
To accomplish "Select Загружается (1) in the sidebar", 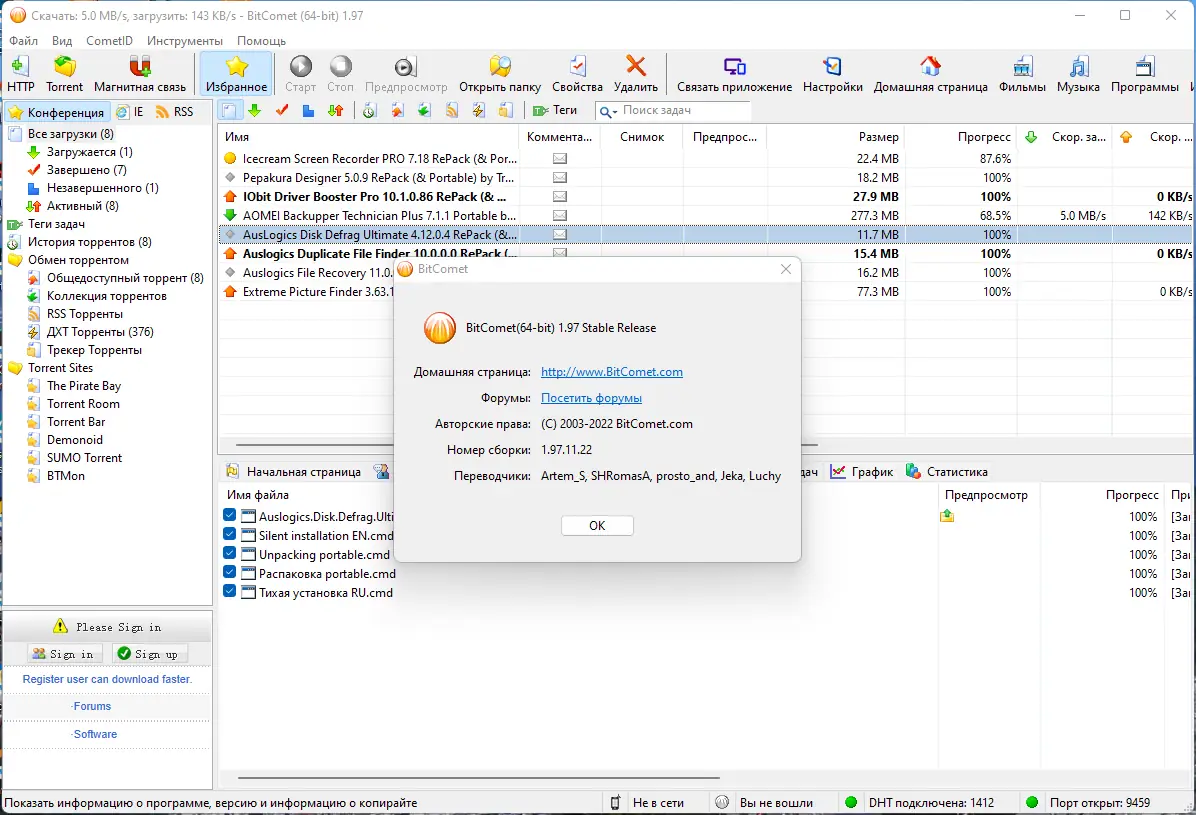I will click(89, 152).
